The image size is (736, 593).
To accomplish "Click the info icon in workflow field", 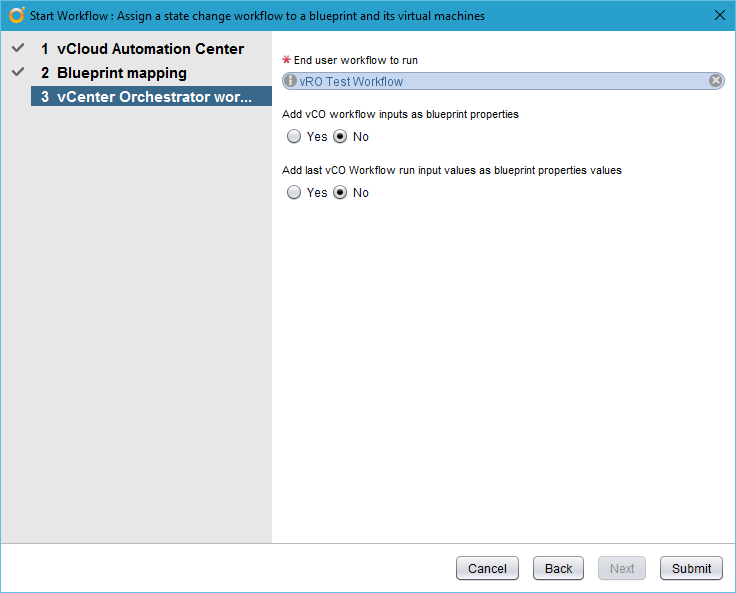I will point(291,81).
